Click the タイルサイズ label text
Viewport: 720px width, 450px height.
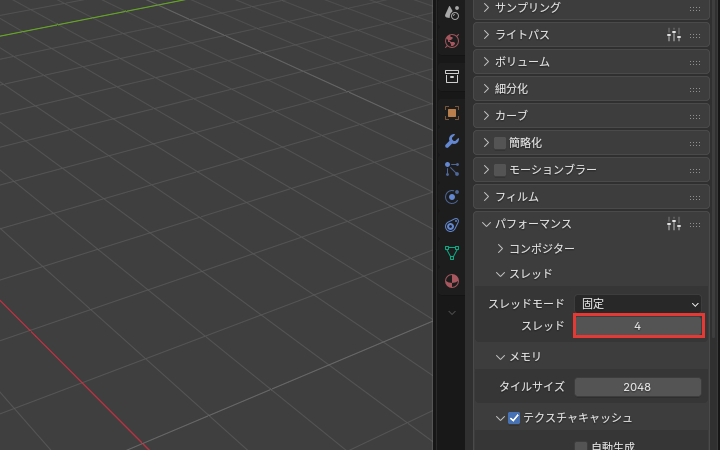[x=532, y=387]
